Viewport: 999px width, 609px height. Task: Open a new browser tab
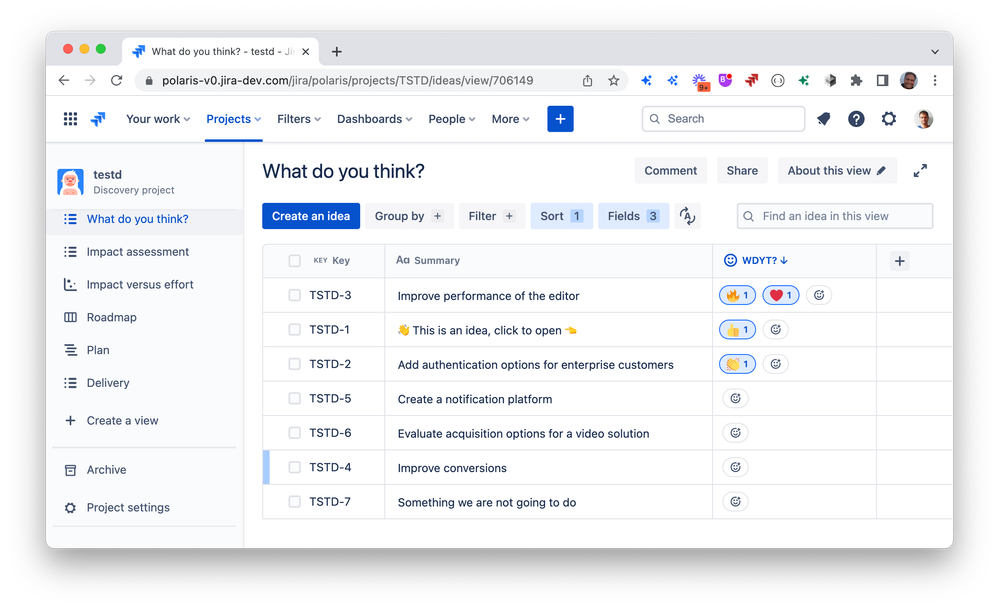click(x=337, y=52)
